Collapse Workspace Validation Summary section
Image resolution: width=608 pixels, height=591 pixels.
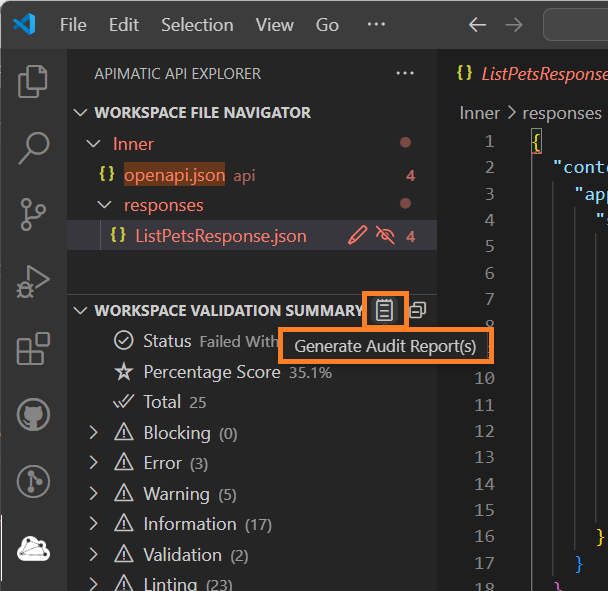coord(80,310)
